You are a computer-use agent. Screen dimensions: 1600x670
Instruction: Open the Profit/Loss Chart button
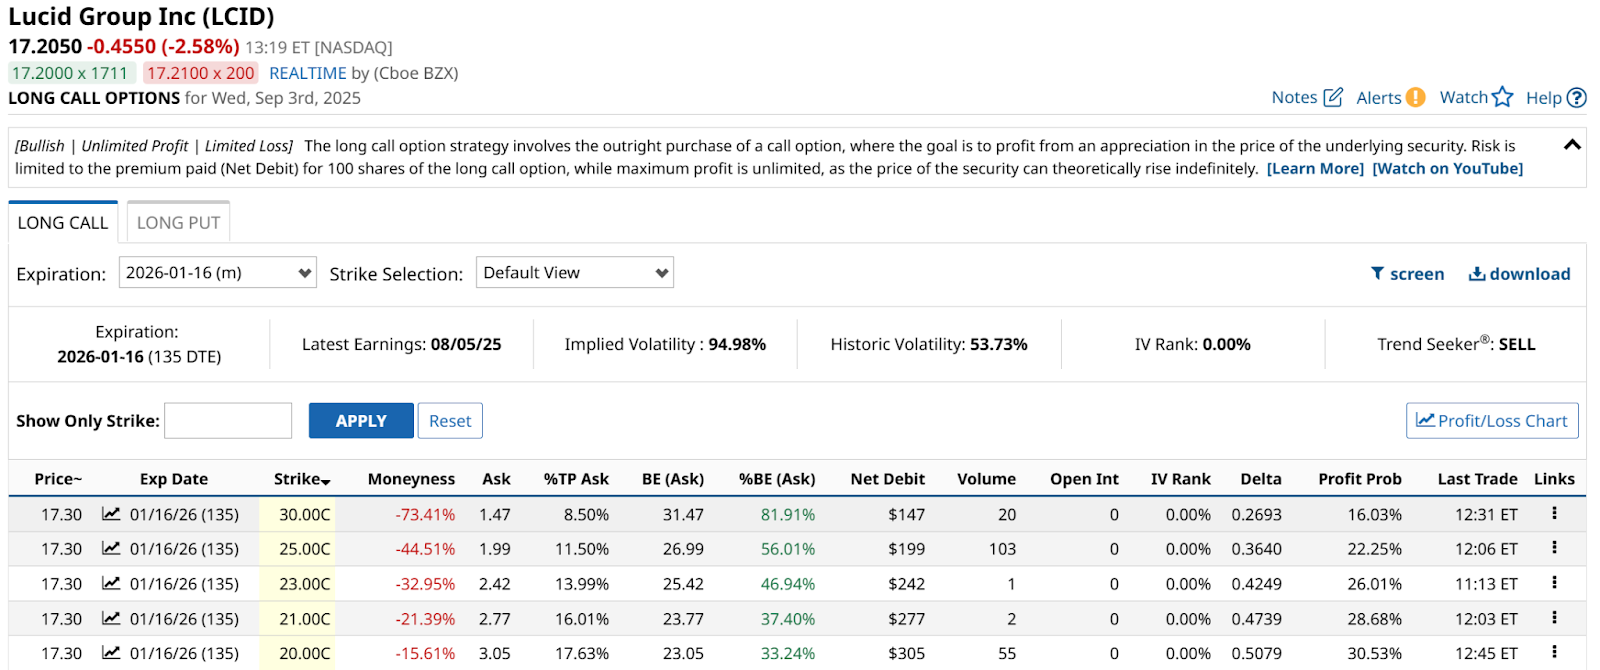[1492, 421]
